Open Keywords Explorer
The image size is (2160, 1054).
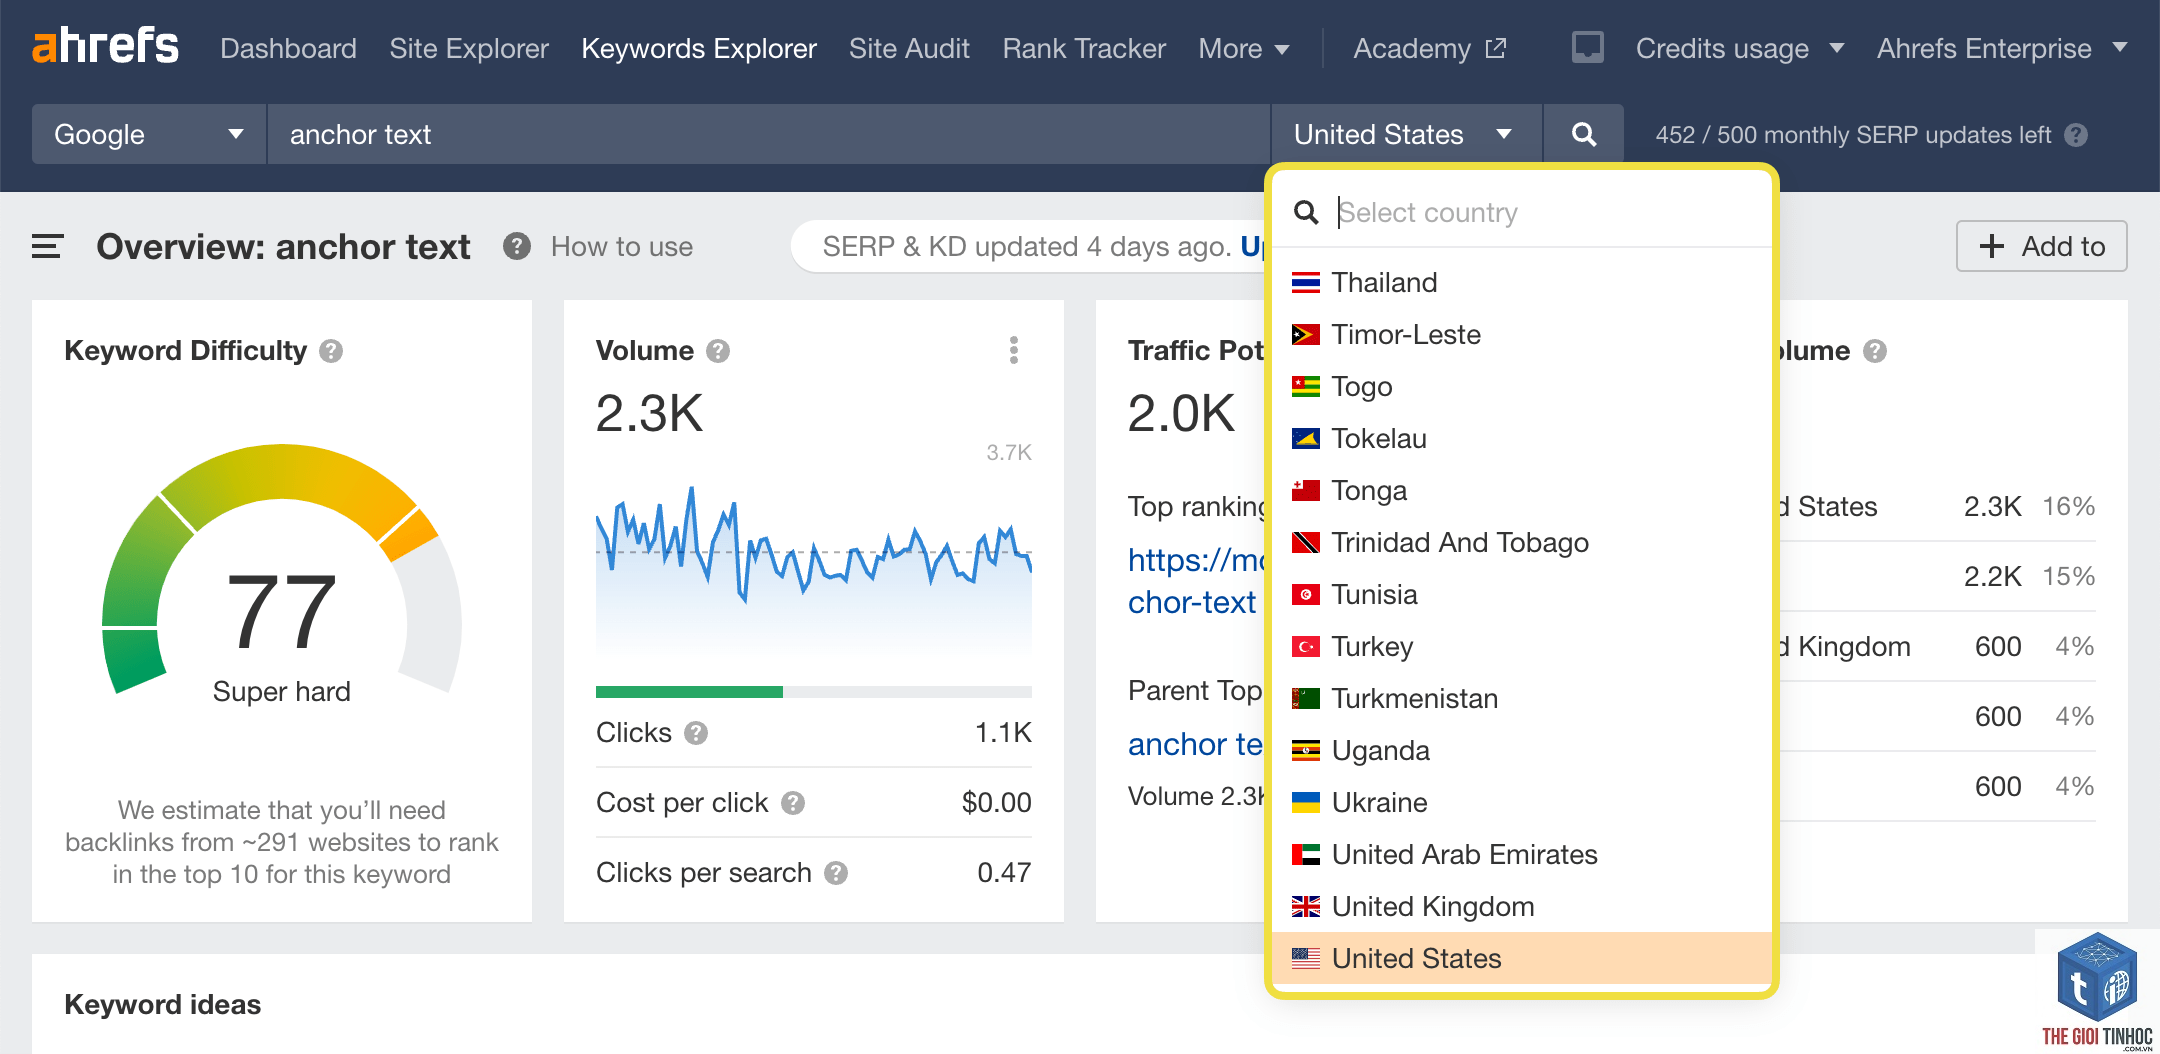point(699,48)
